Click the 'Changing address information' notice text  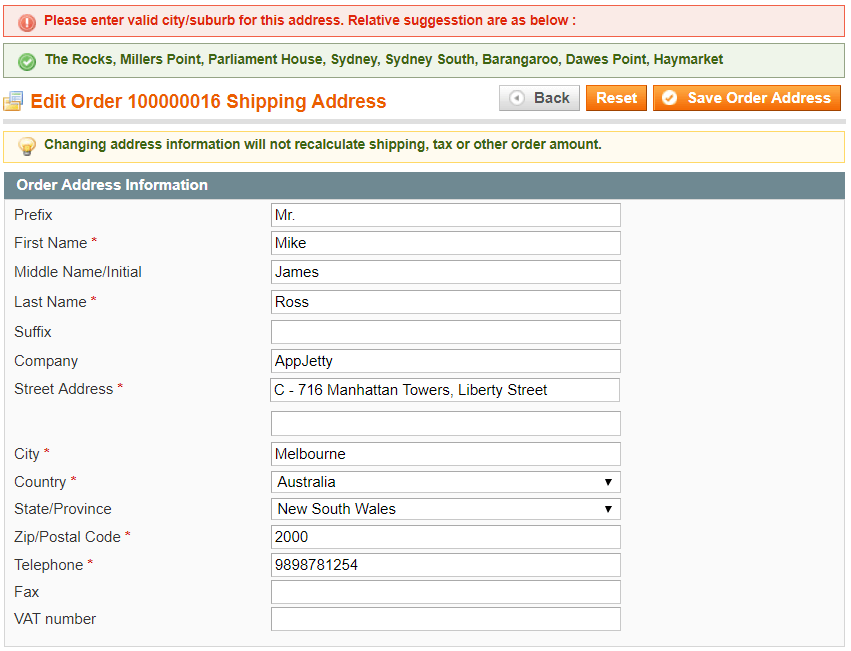click(322, 144)
